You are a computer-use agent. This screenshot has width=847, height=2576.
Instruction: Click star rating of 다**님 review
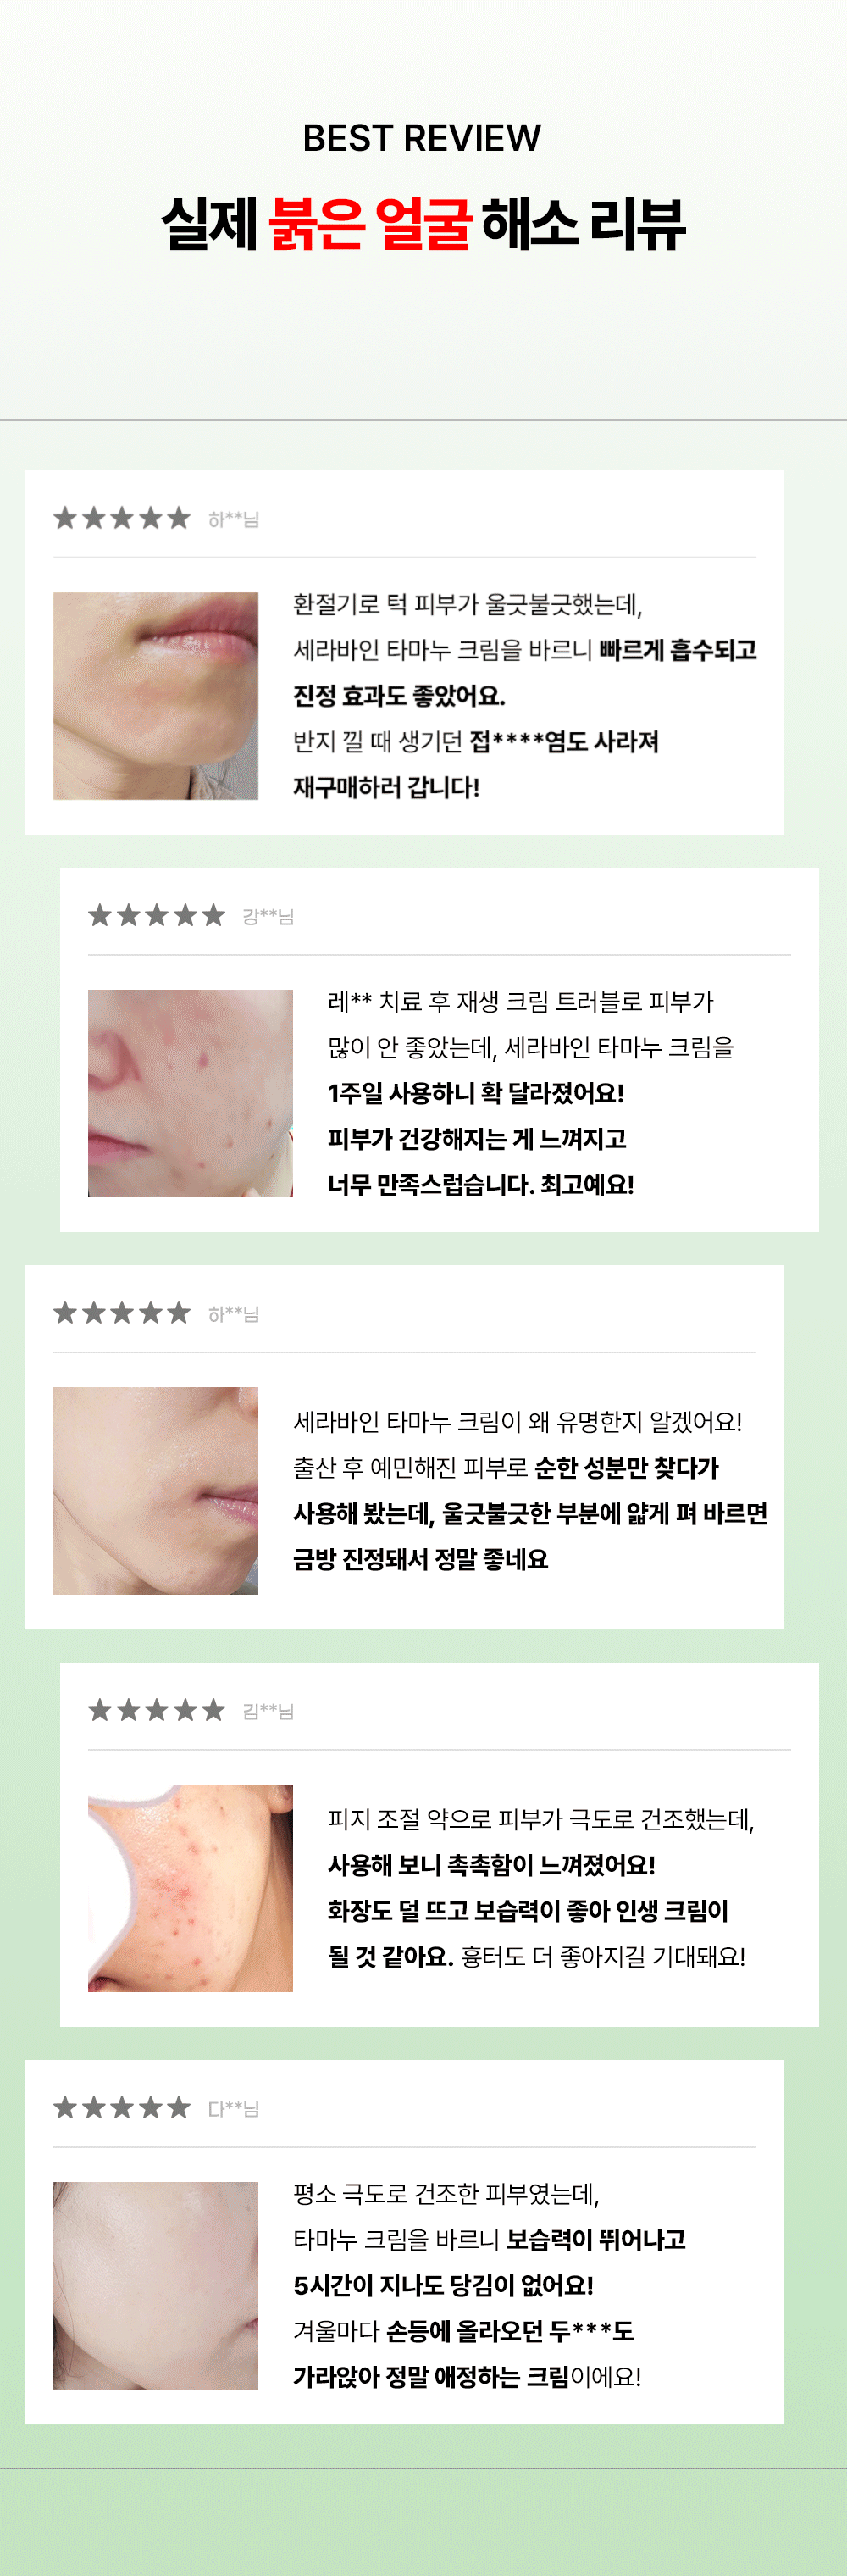[x=122, y=2108]
